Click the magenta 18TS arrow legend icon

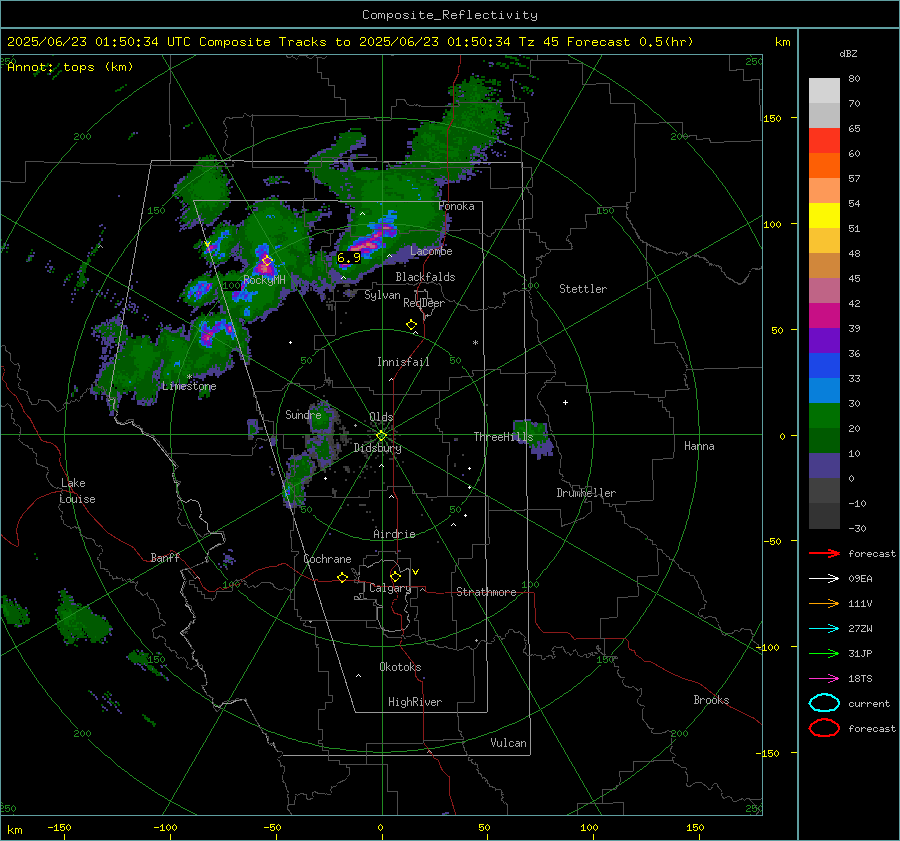pos(824,679)
